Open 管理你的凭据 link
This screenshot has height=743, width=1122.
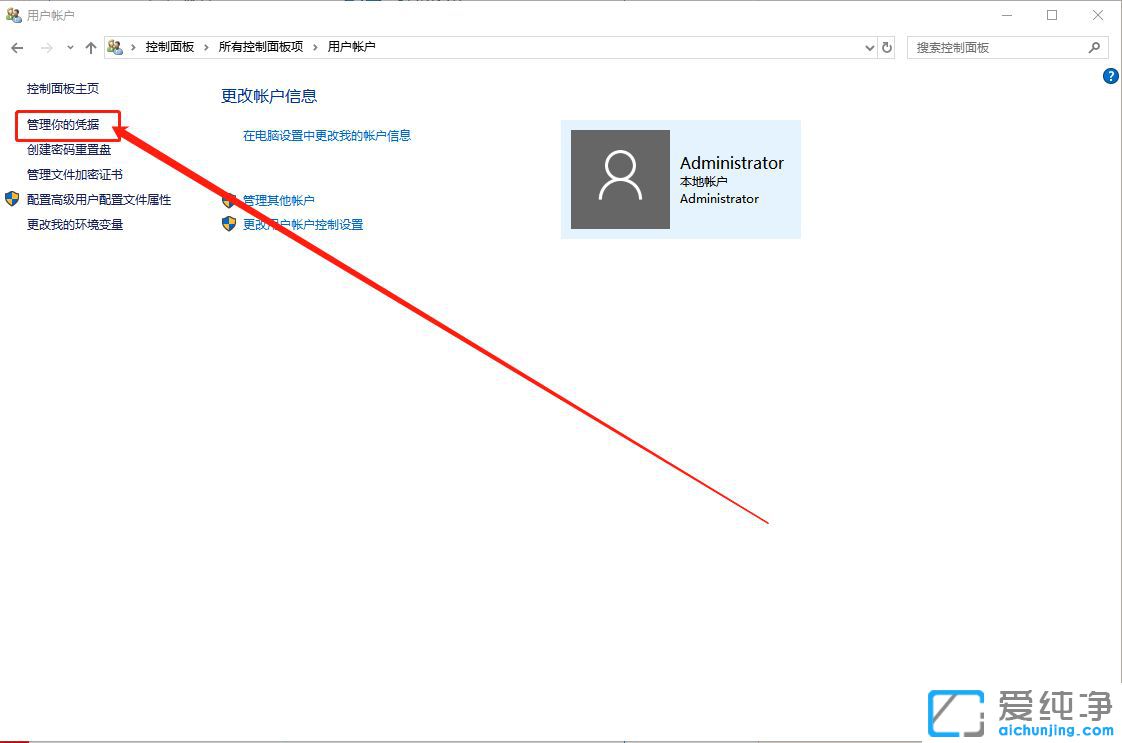tap(63, 125)
